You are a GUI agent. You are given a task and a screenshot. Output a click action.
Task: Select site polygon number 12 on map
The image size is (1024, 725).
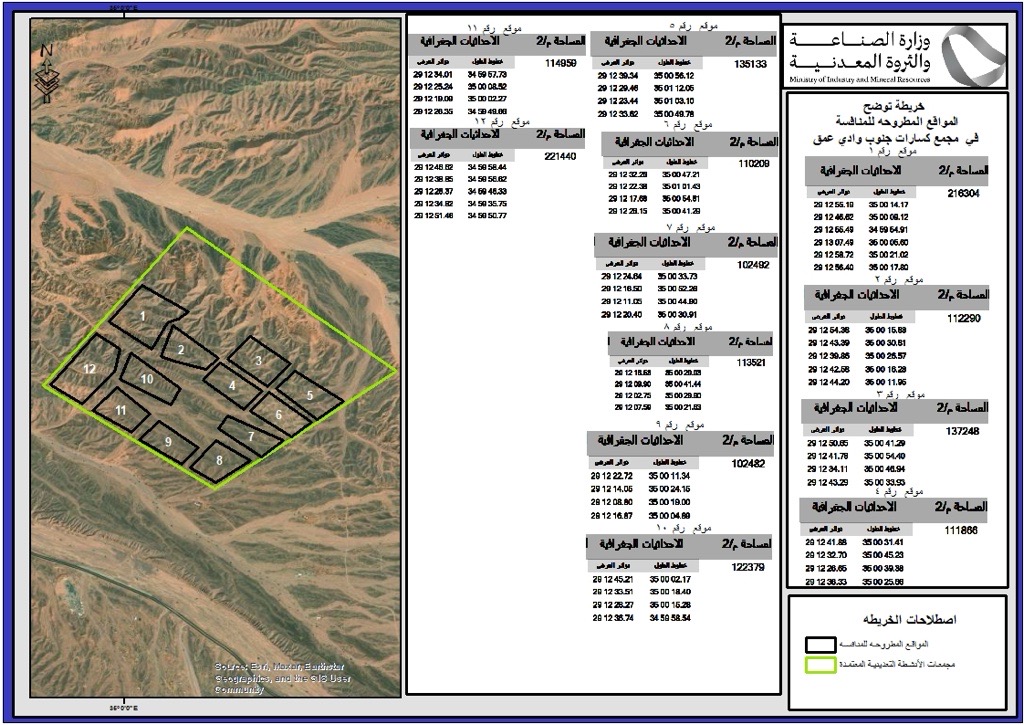coord(88,370)
